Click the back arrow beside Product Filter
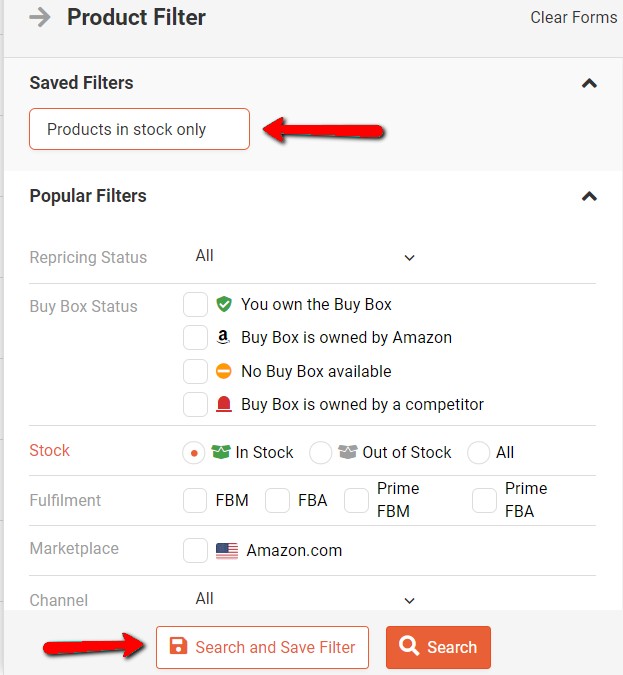 tap(40, 18)
